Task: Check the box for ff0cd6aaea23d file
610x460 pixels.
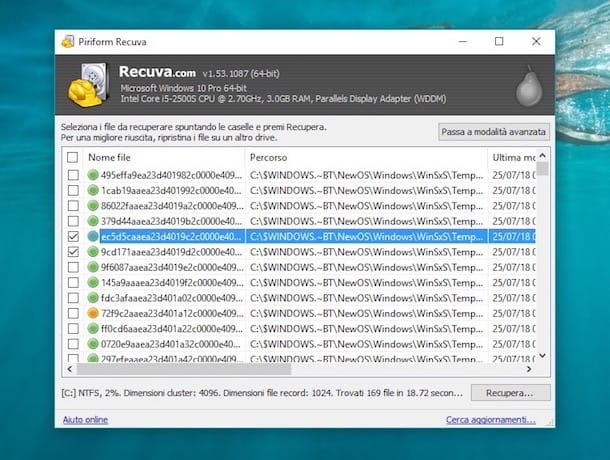Action: coord(73,328)
